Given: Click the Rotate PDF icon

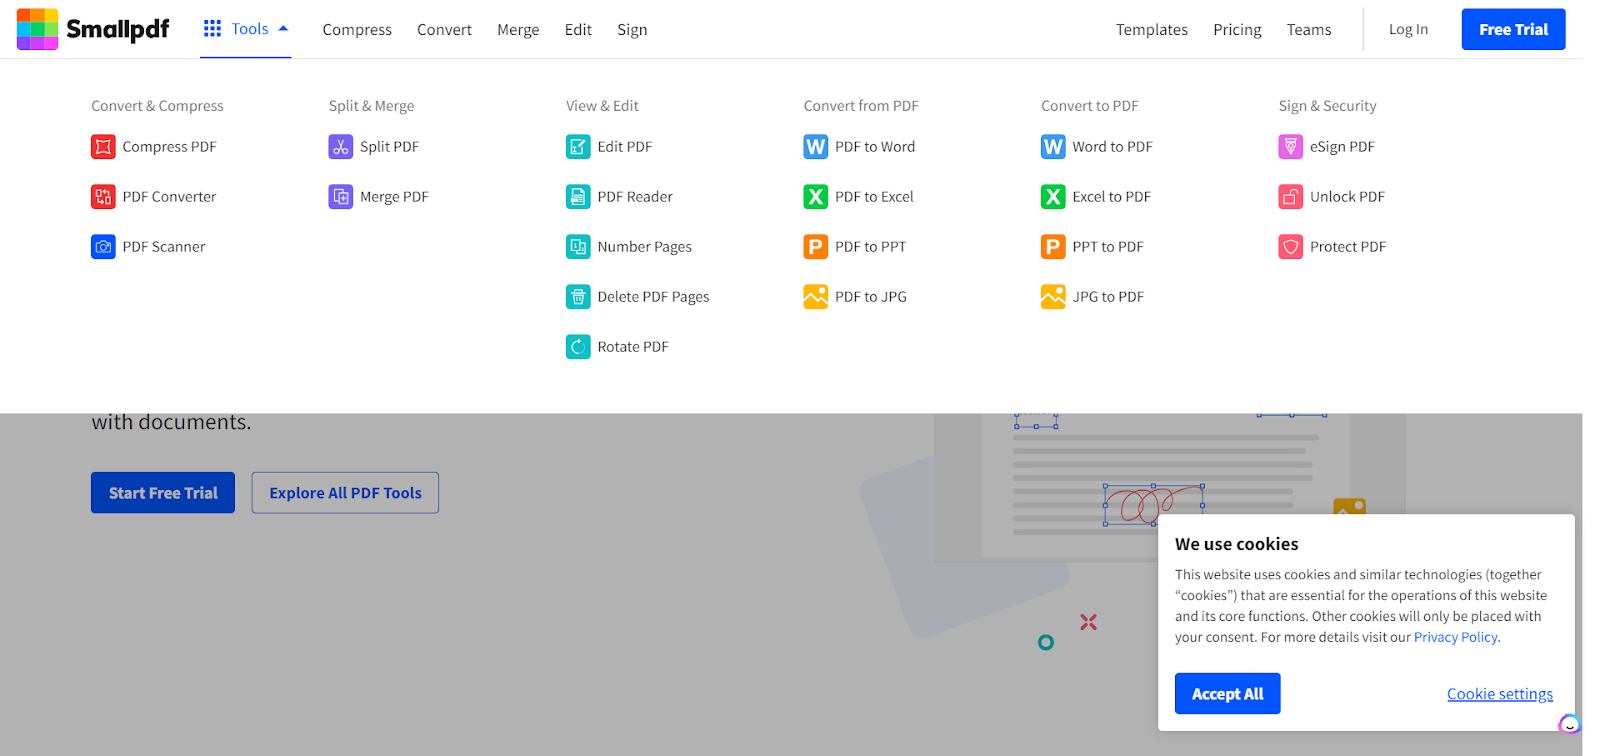Looking at the screenshot, I should point(578,347).
